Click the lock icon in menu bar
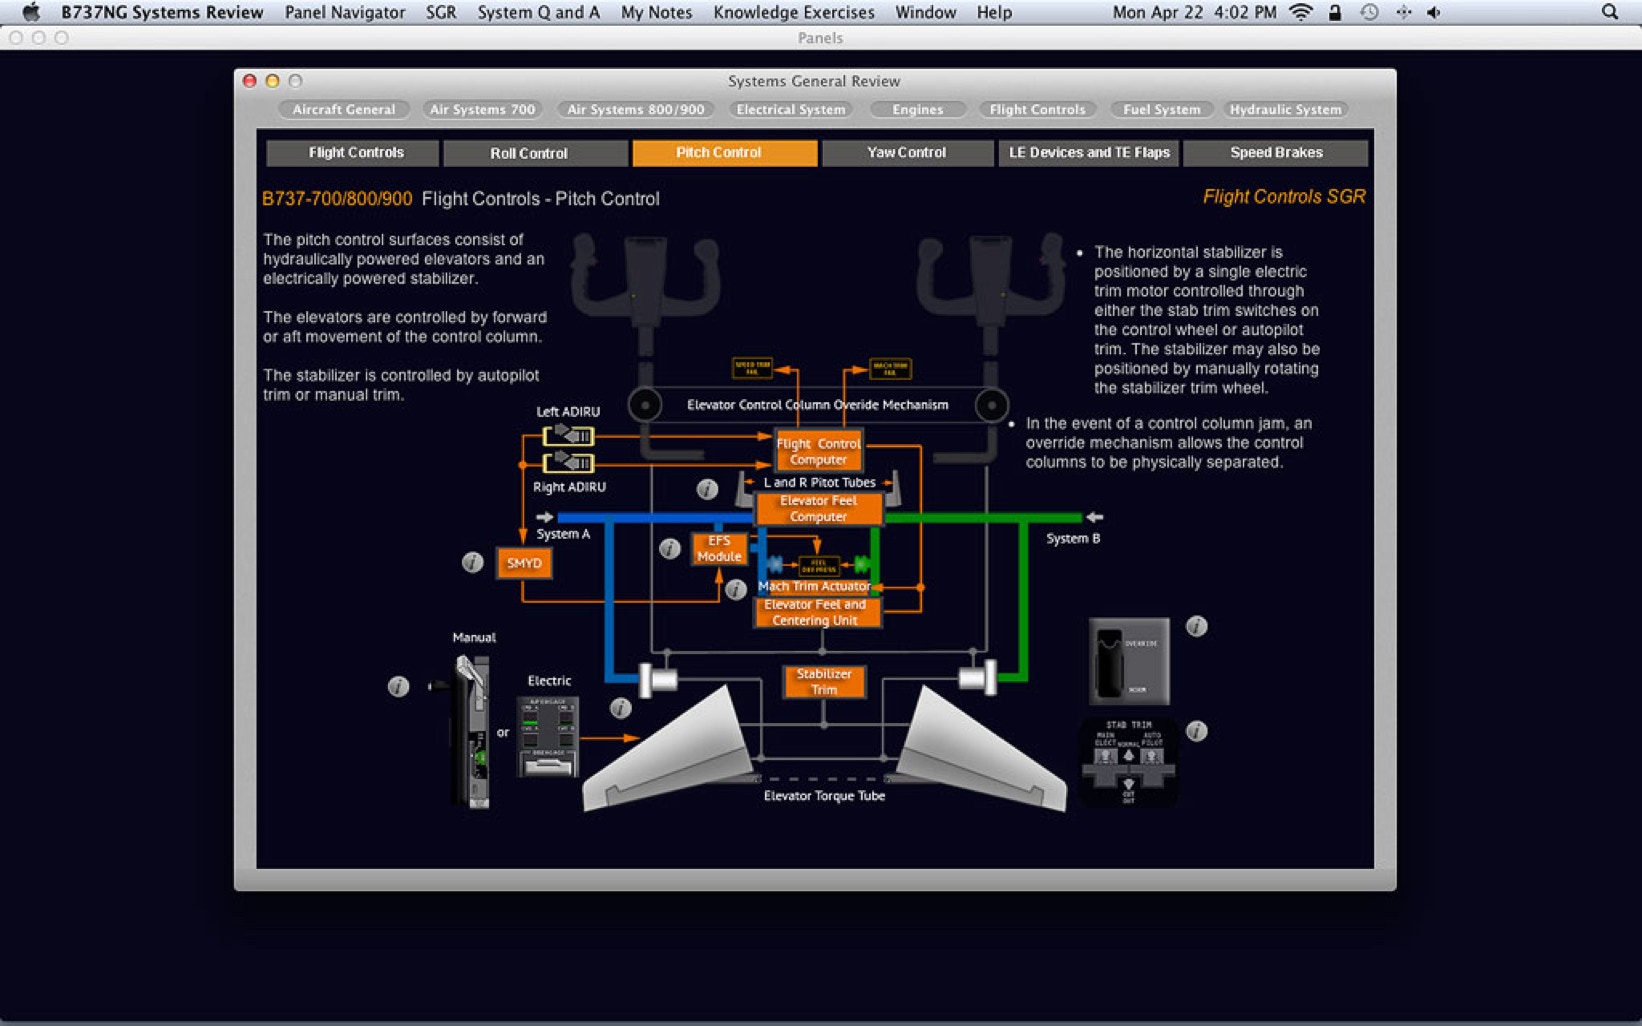 coord(1334,12)
